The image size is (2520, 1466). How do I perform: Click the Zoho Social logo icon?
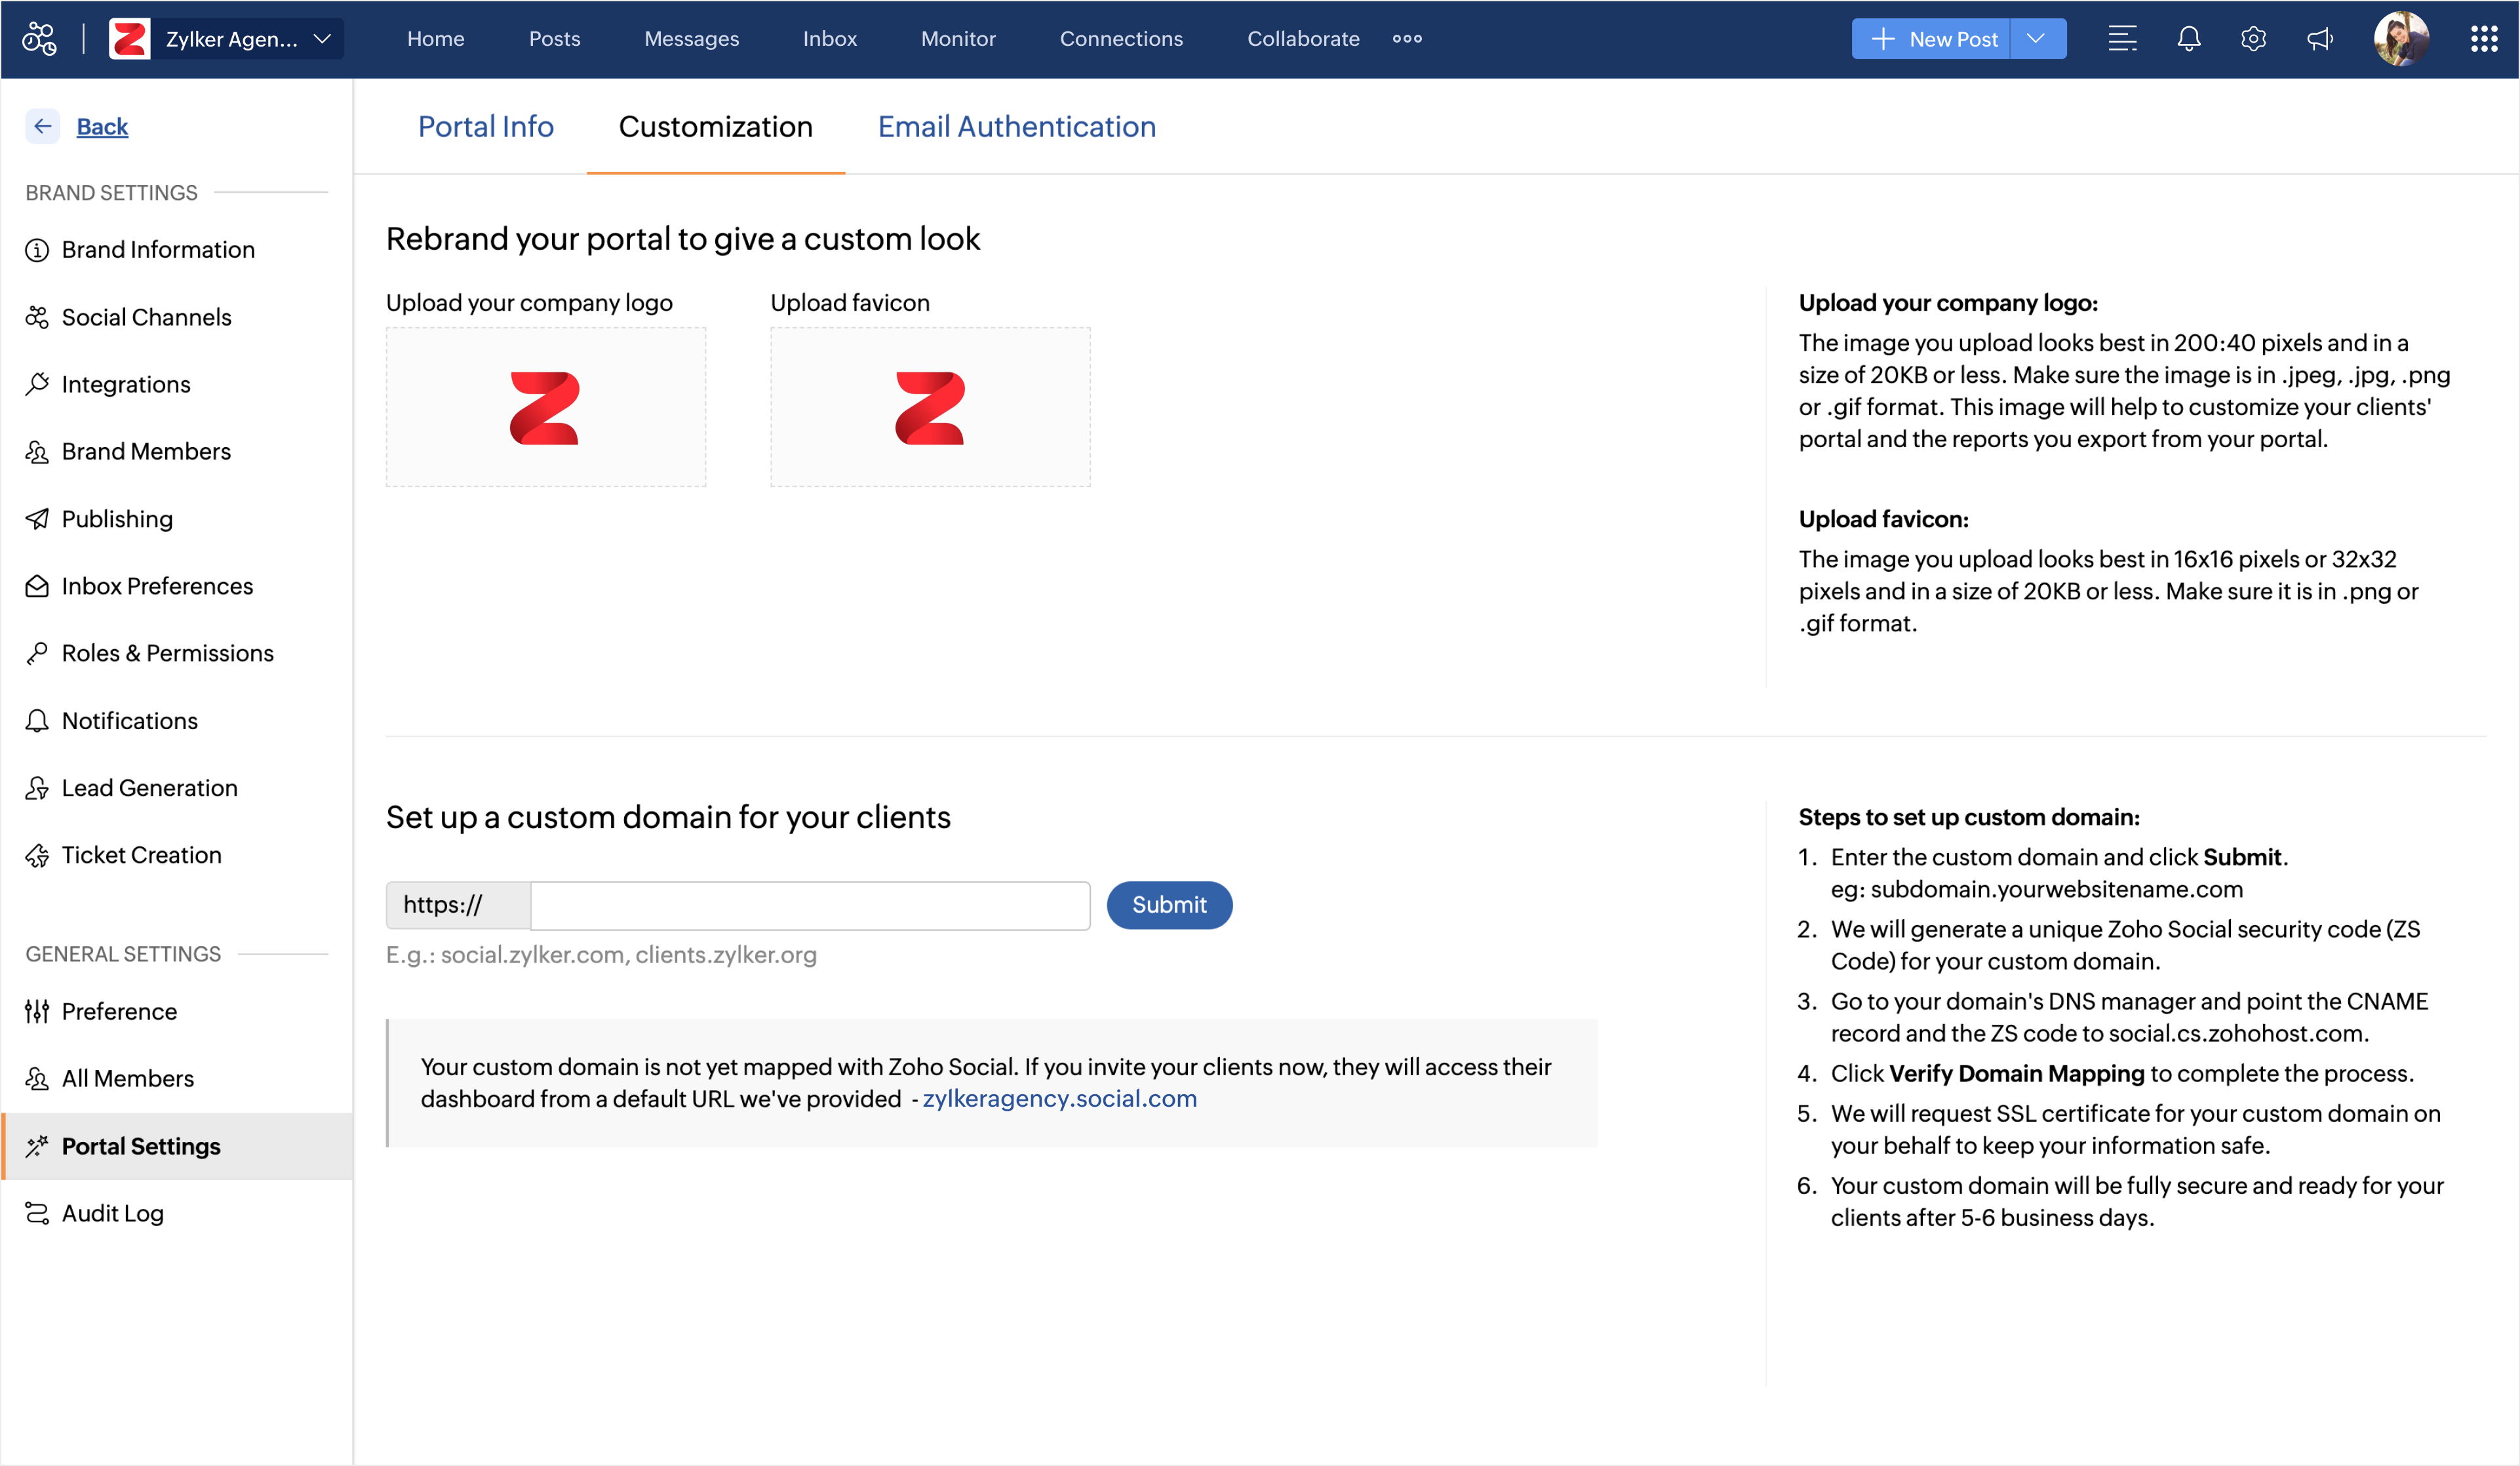[40, 39]
